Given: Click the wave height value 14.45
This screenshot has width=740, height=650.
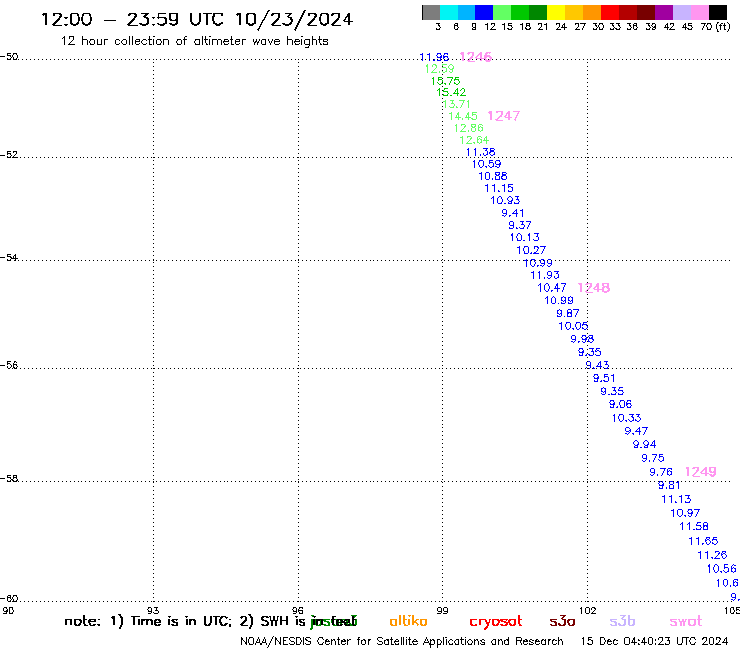Looking at the screenshot, I should click(463, 116).
